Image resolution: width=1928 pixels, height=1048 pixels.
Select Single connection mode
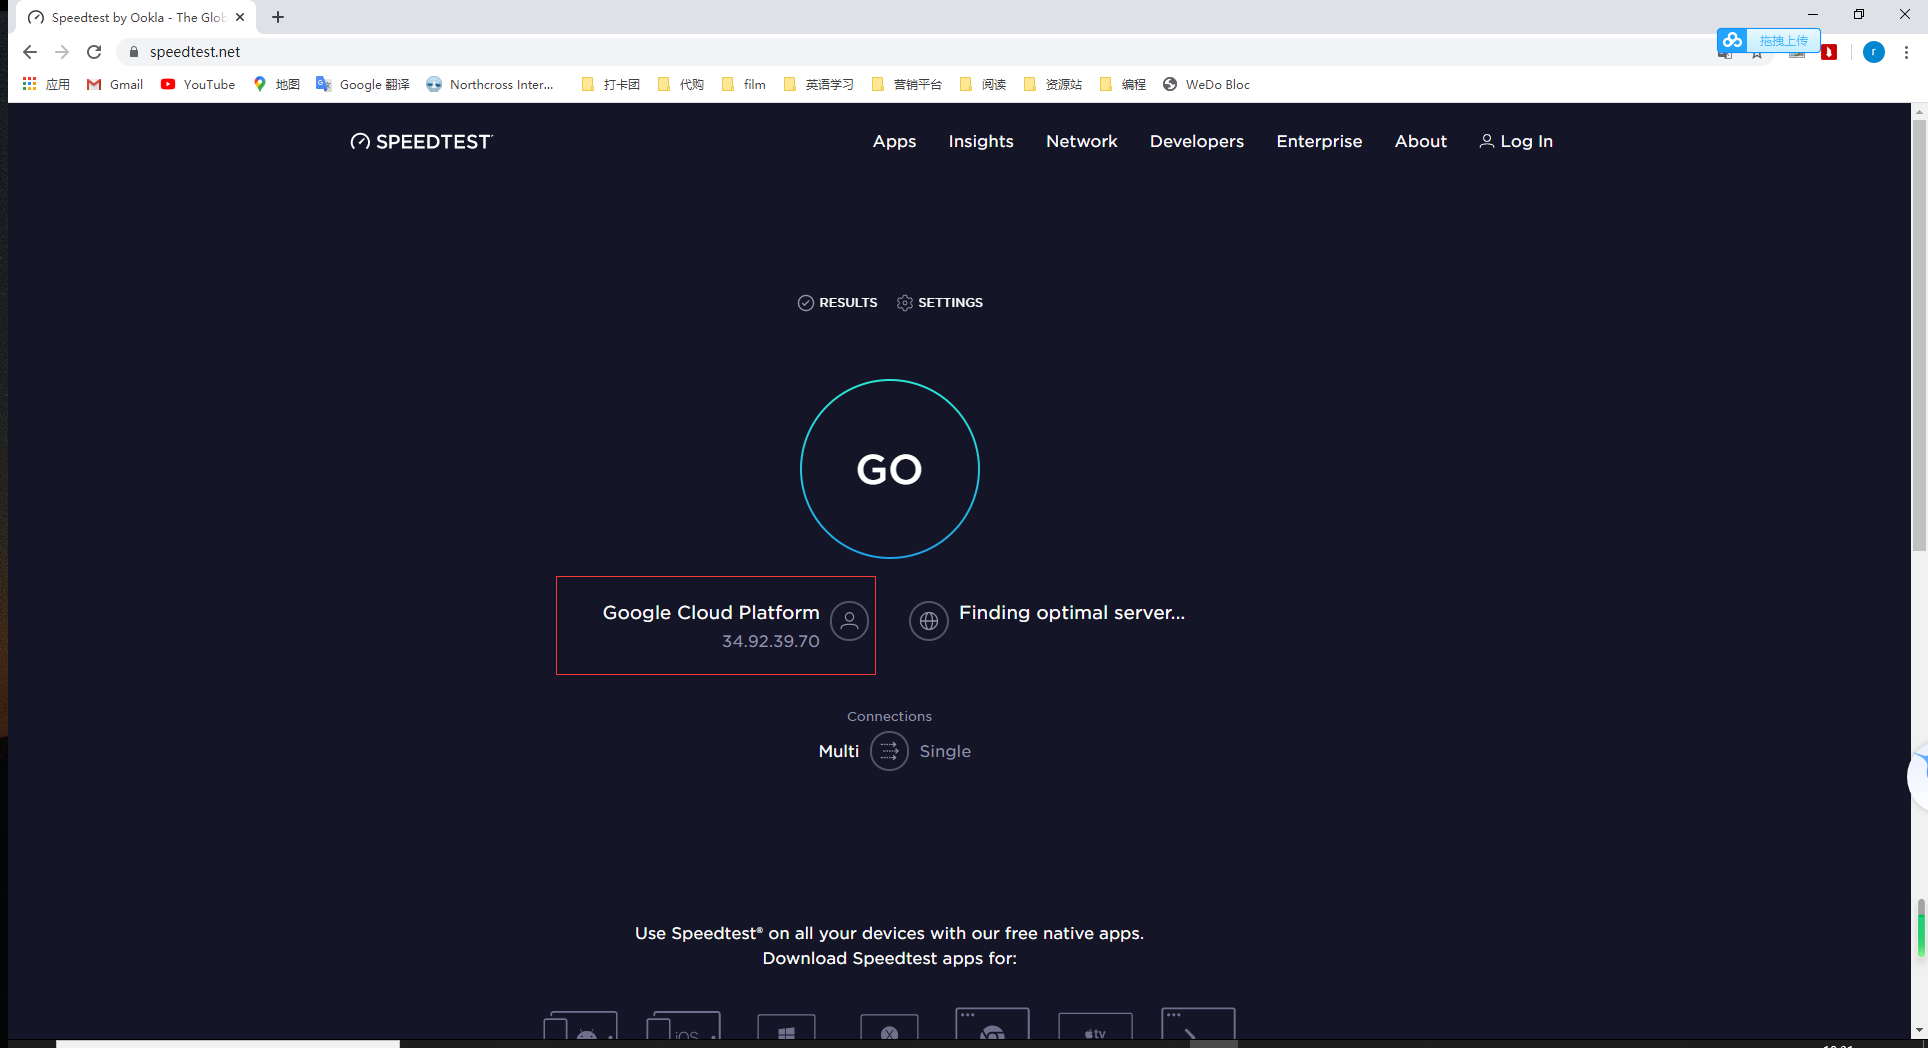click(945, 751)
